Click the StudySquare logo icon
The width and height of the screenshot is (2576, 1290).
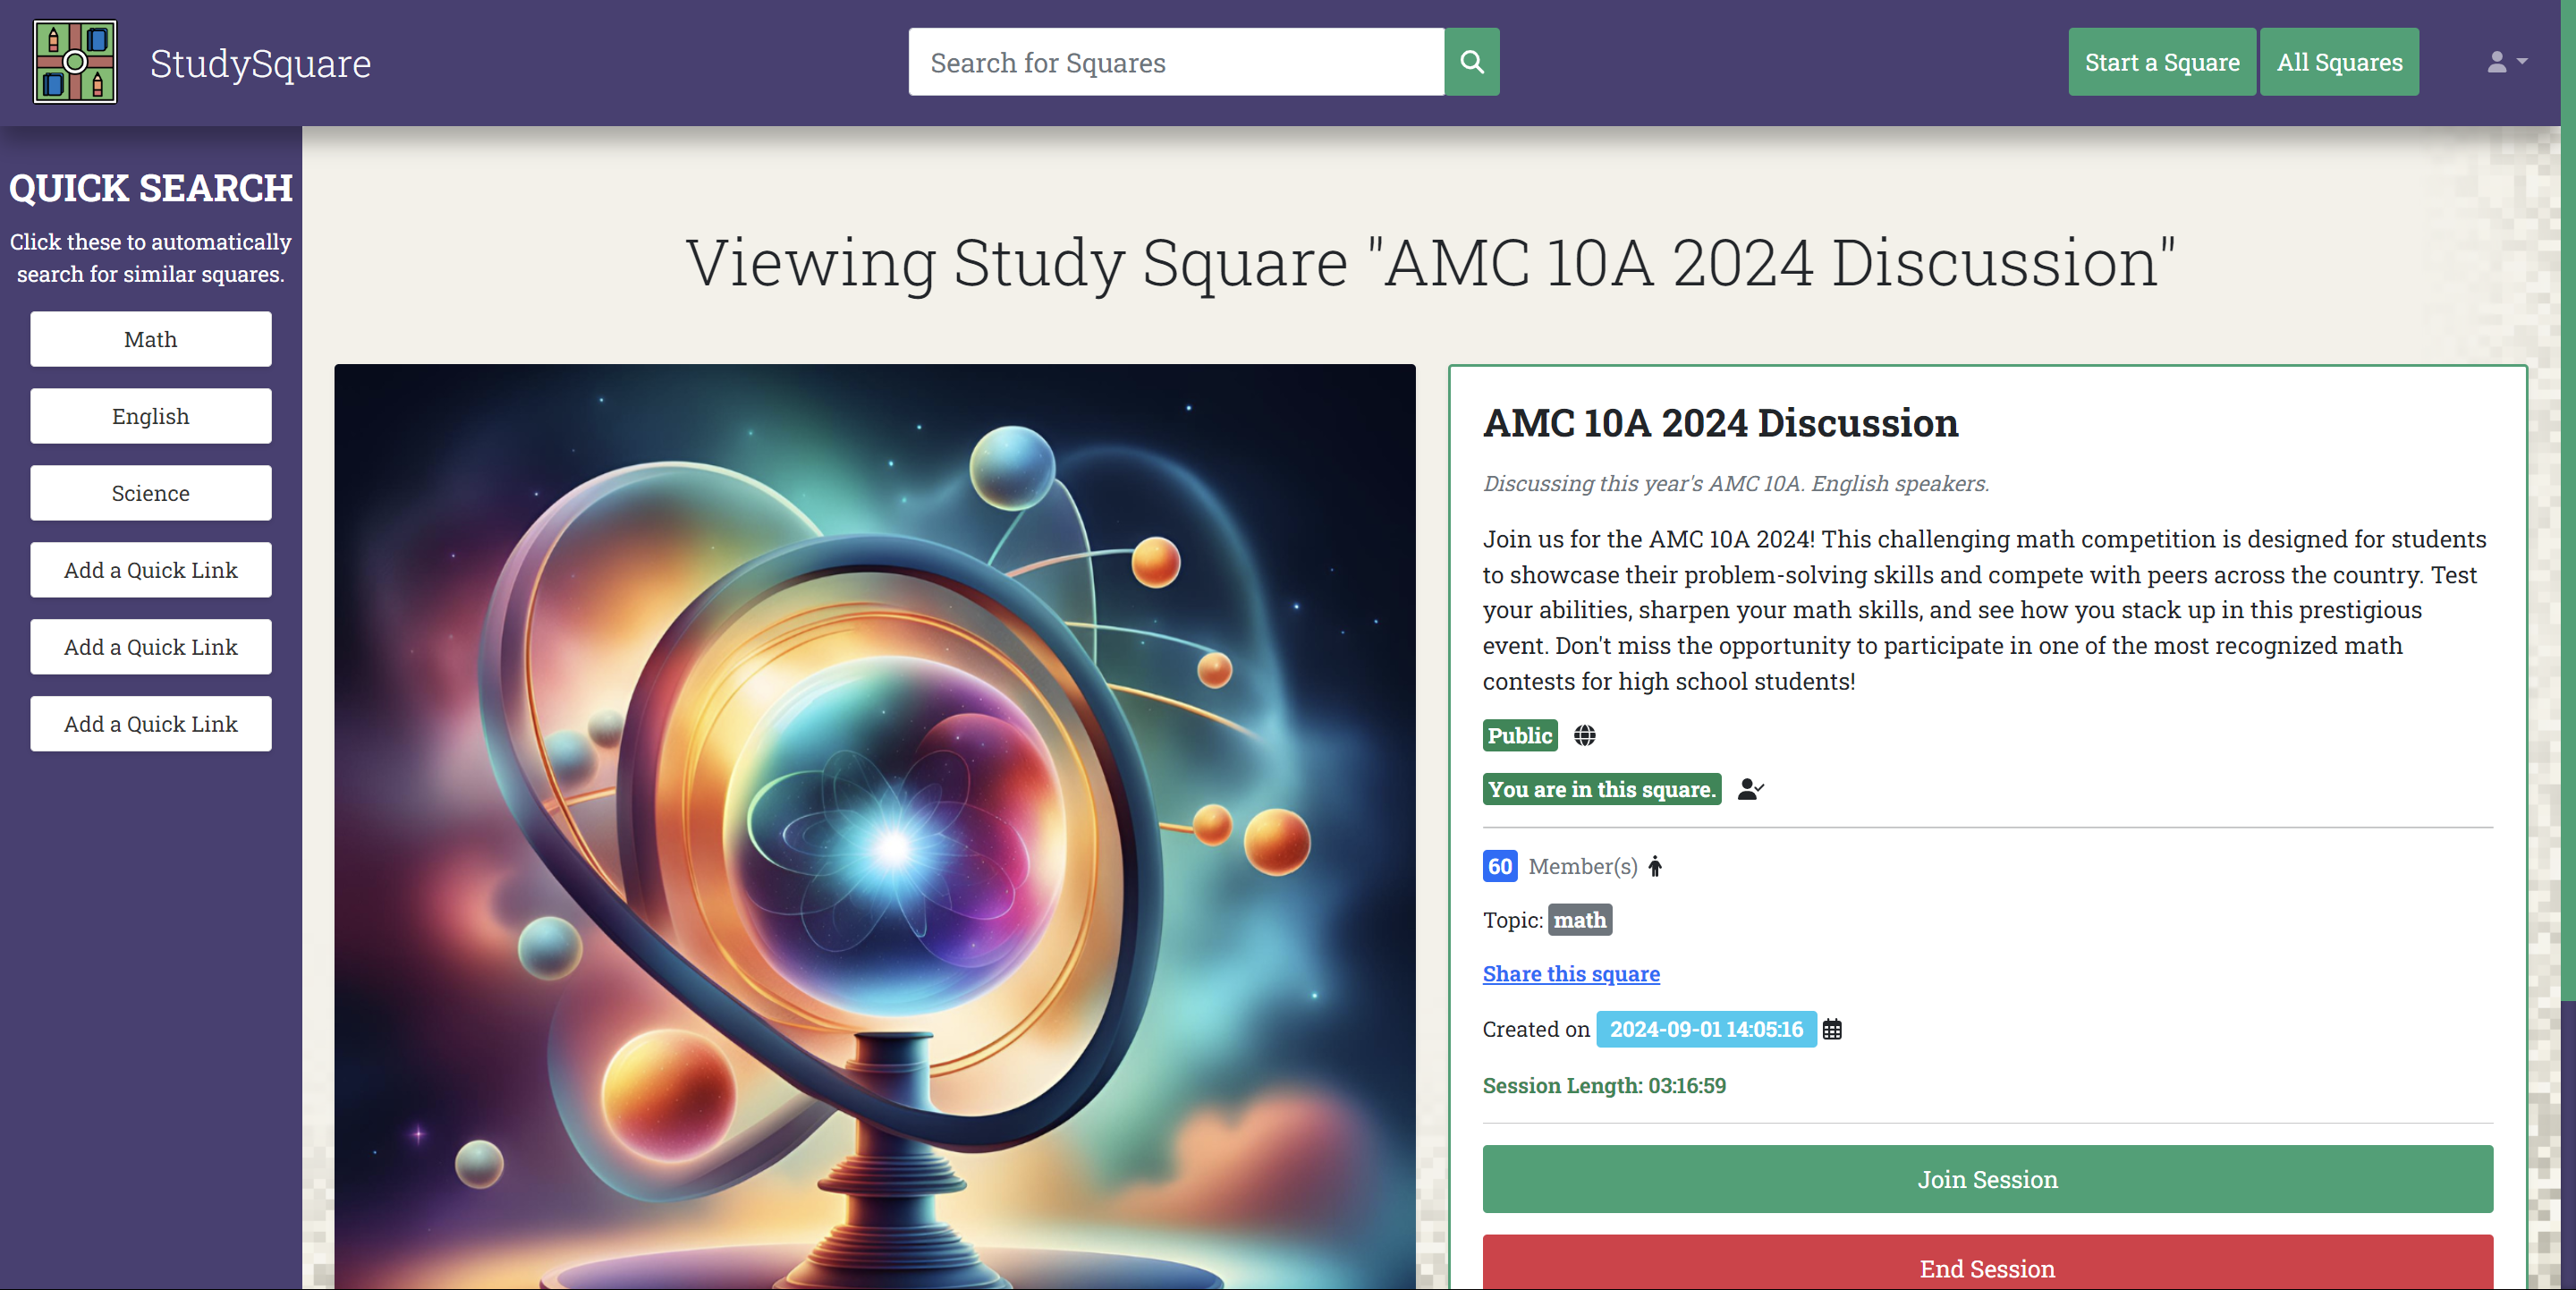pyautogui.click(x=75, y=62)
